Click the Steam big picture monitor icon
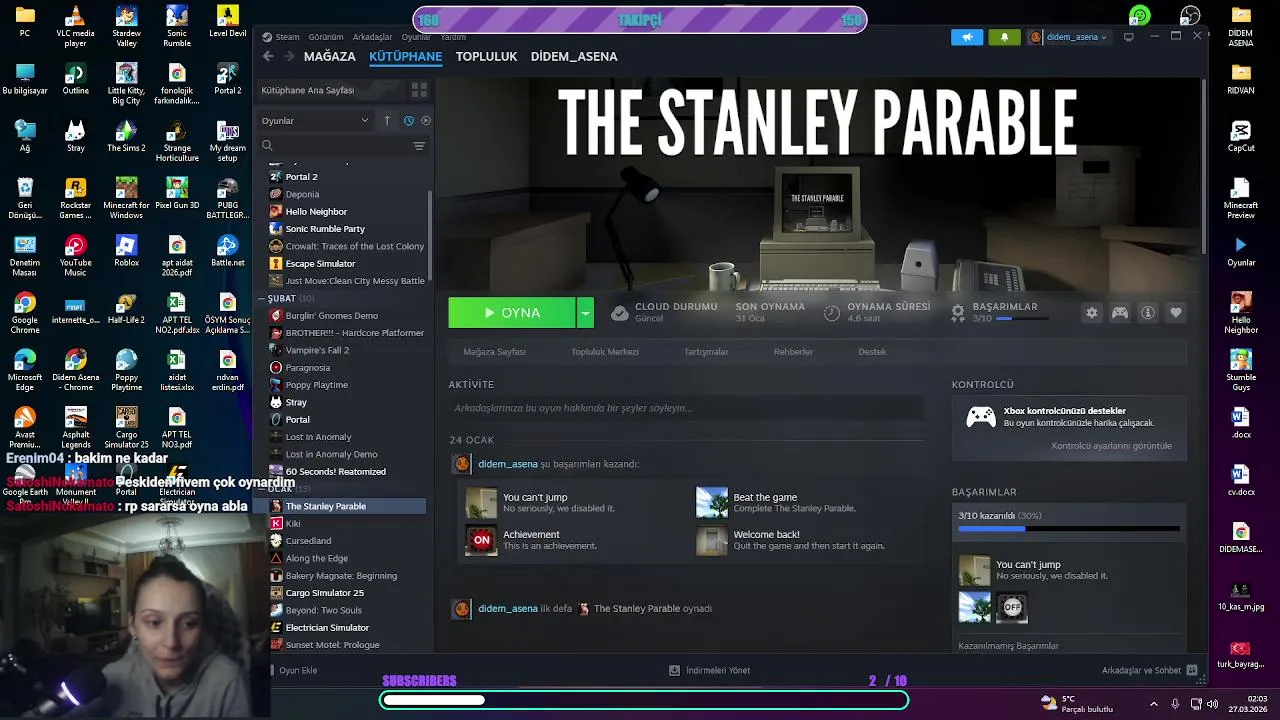Image resolution: width=1280 pixels, height=720 pixels. coord(1129,37)
